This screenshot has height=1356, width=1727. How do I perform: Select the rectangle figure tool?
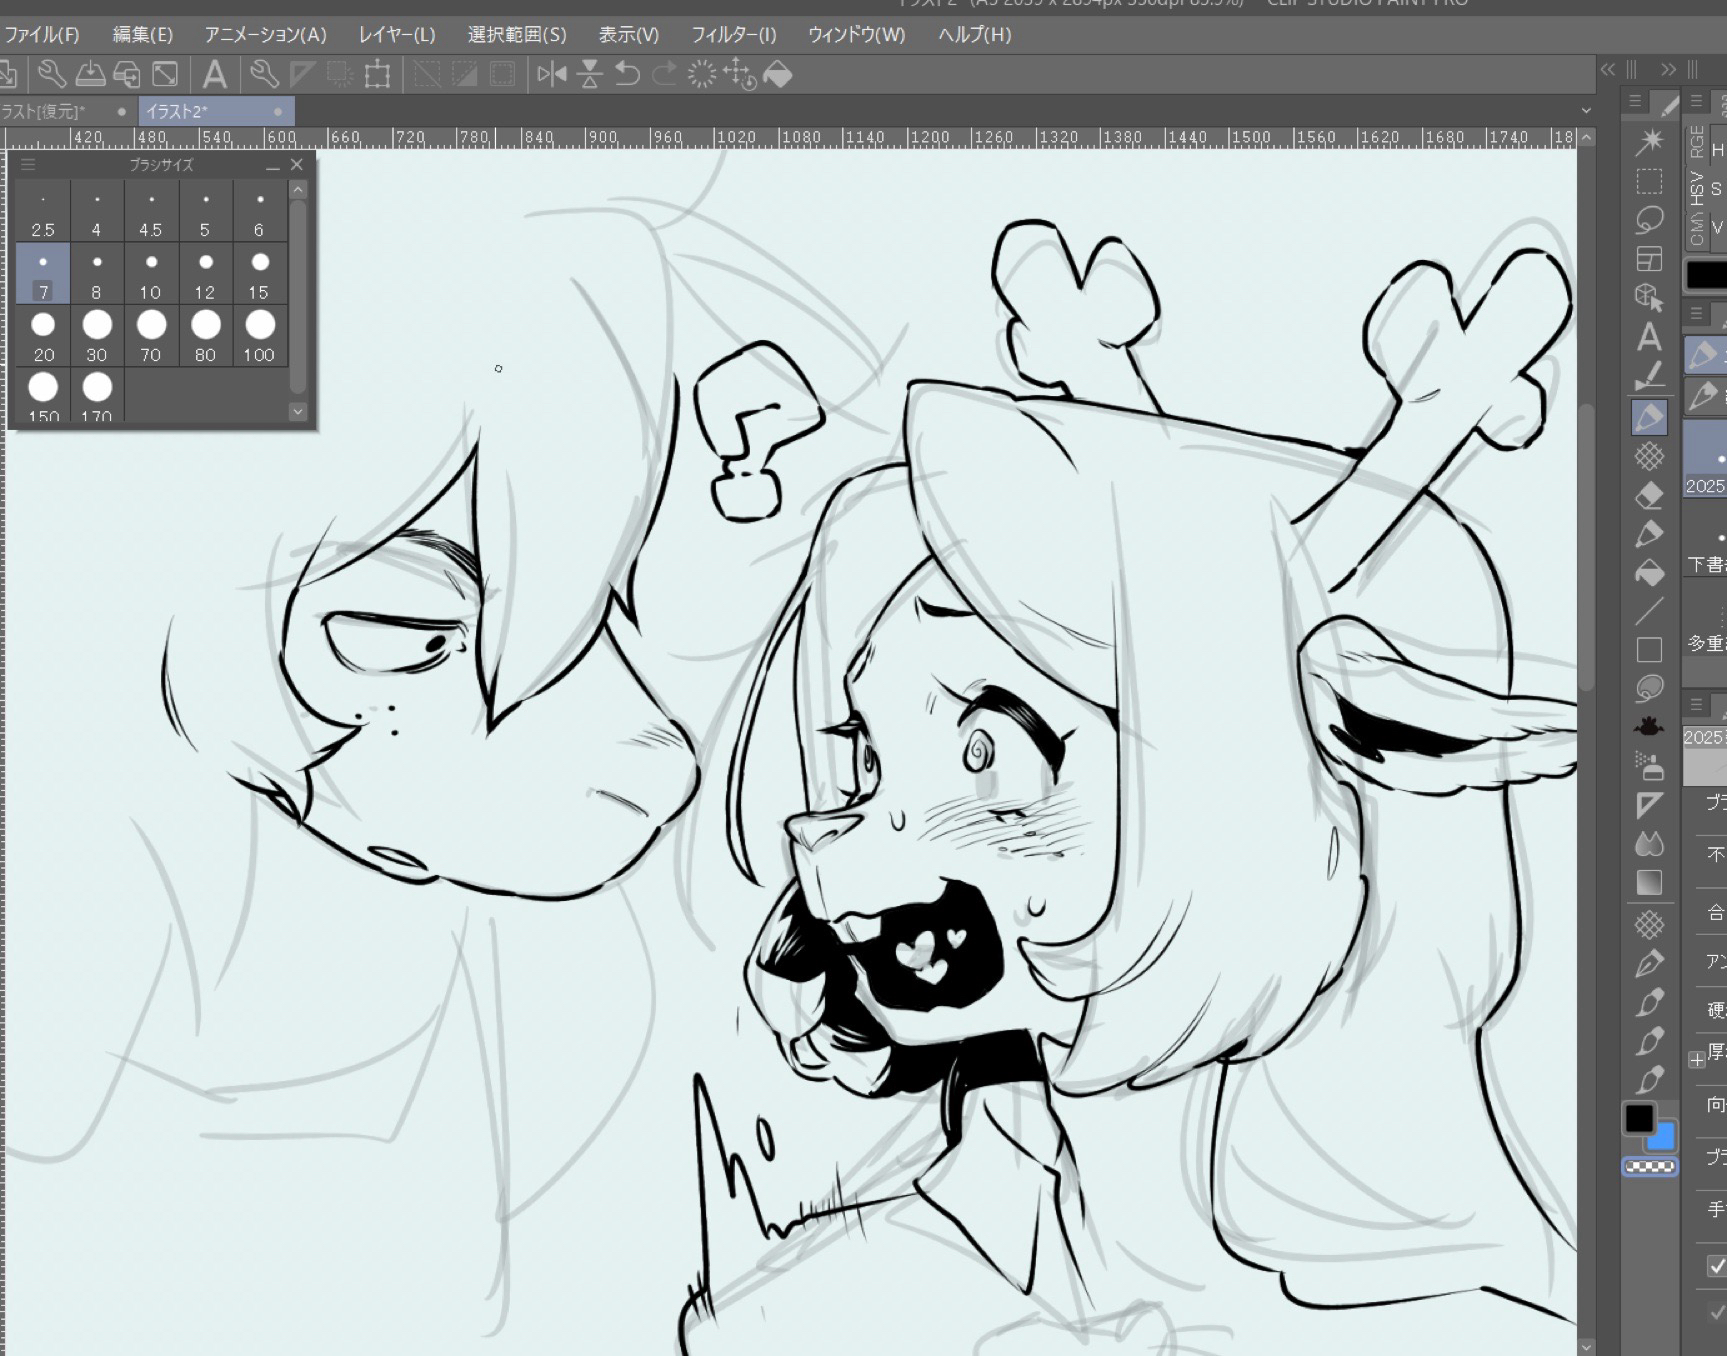pos(1649,650)
